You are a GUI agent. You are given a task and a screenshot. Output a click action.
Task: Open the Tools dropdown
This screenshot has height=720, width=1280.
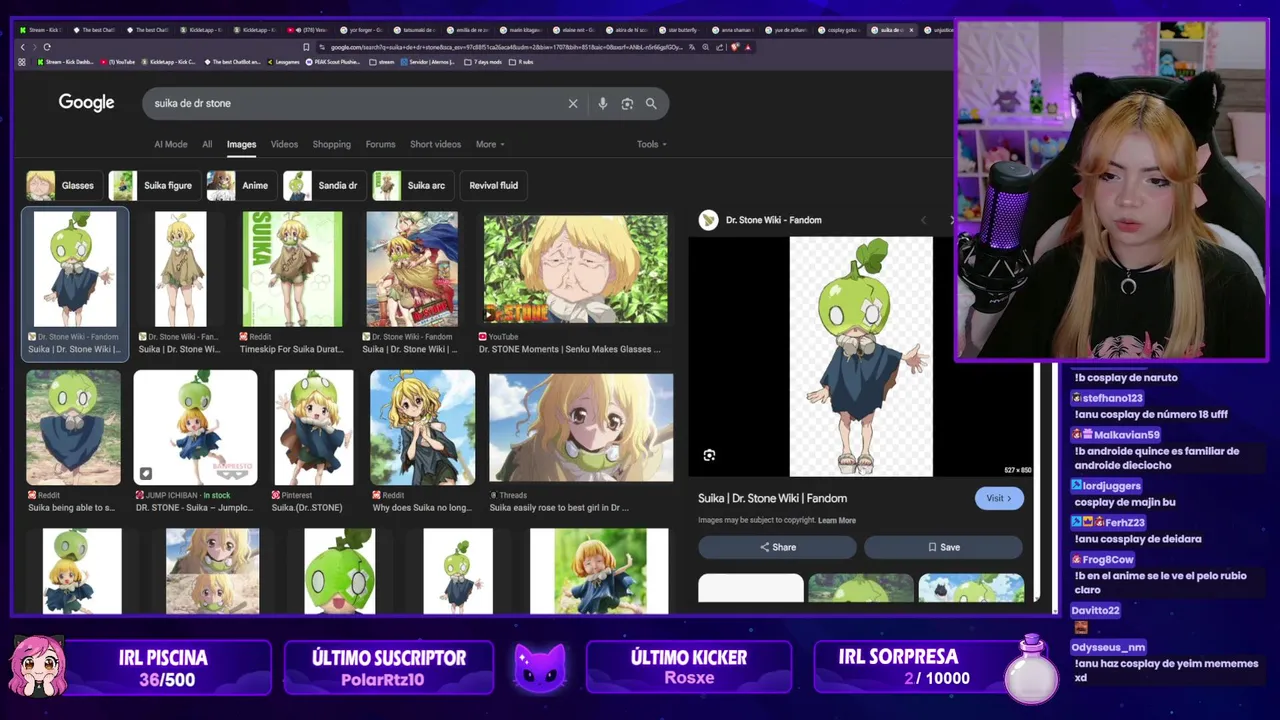[x=652, y=144]
